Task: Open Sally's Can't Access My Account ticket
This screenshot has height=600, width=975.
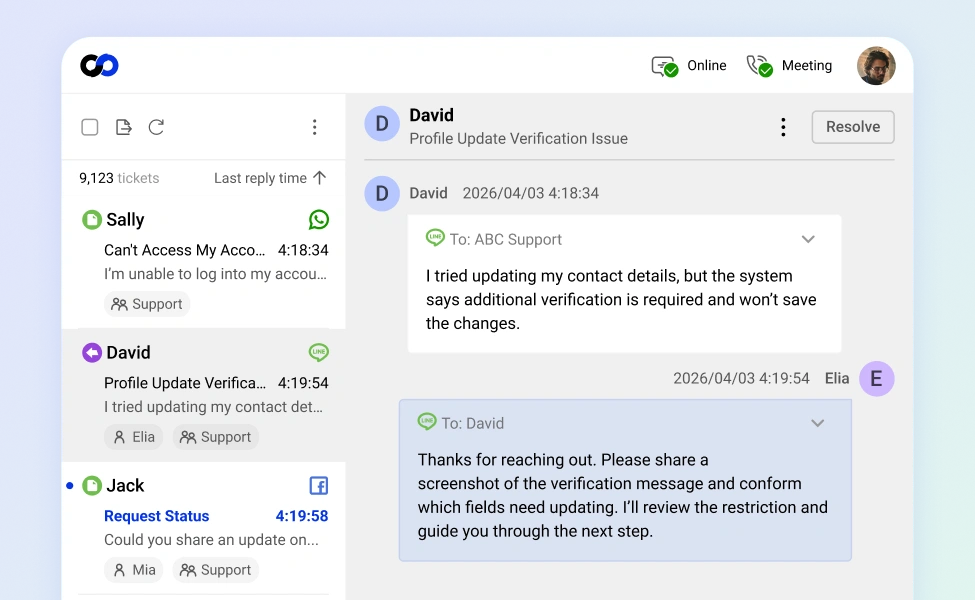Action: (x=204, y=262)
